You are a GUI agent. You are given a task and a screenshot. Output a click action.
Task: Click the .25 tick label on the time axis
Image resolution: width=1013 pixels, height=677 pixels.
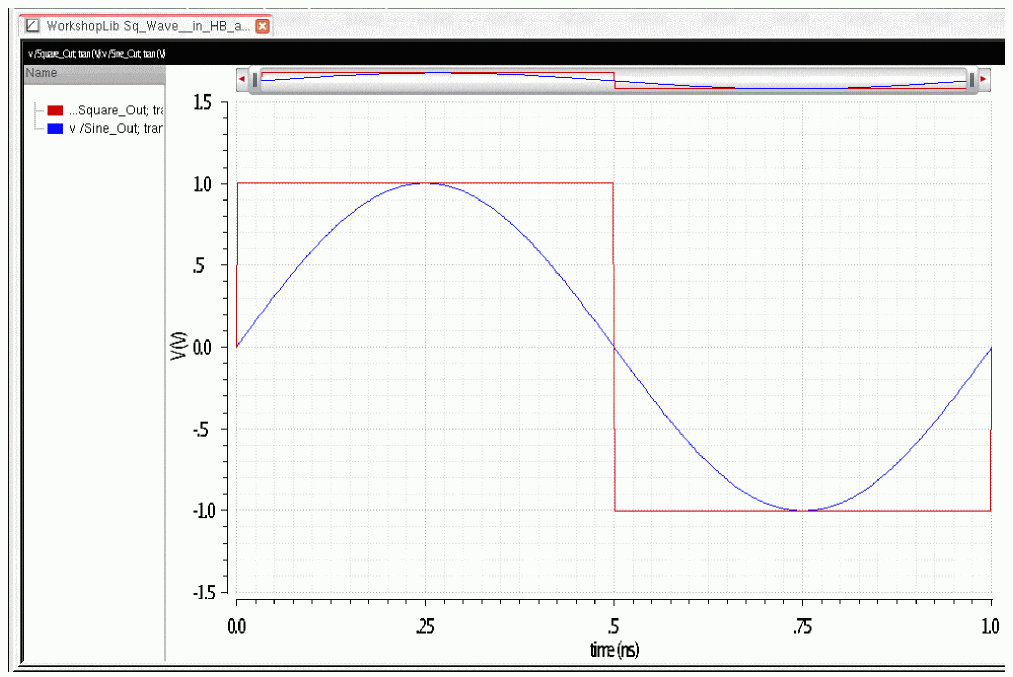click(424, 626)
